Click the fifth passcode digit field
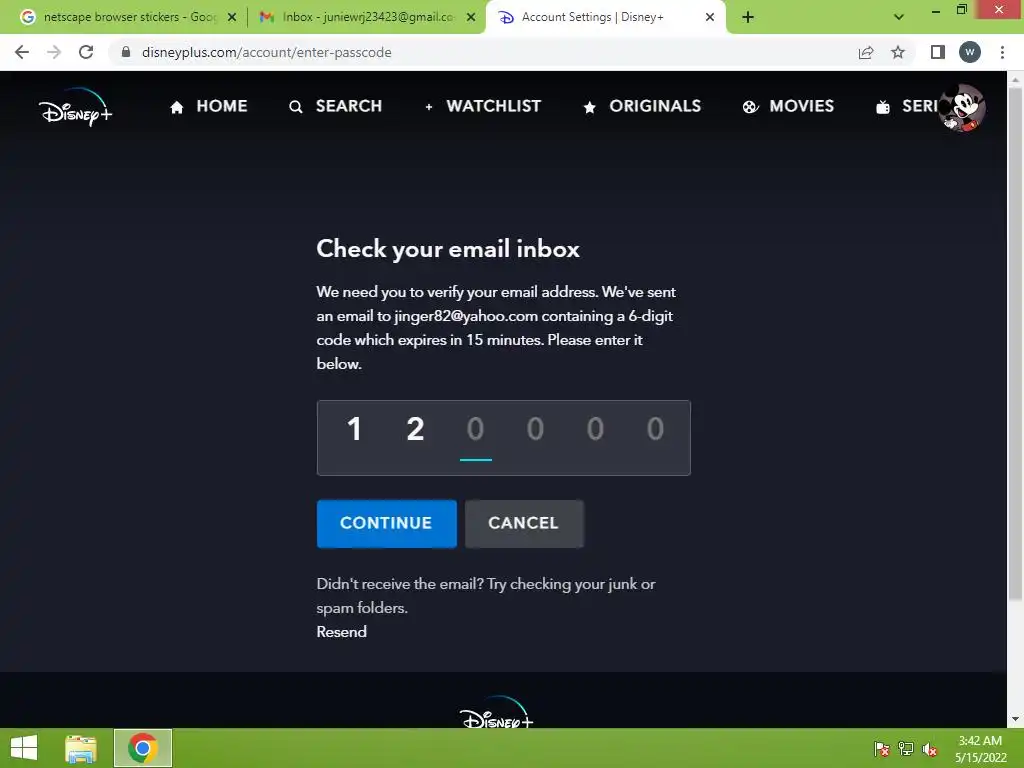Screen dimensions: 1024x768 [x=595, y=429]
